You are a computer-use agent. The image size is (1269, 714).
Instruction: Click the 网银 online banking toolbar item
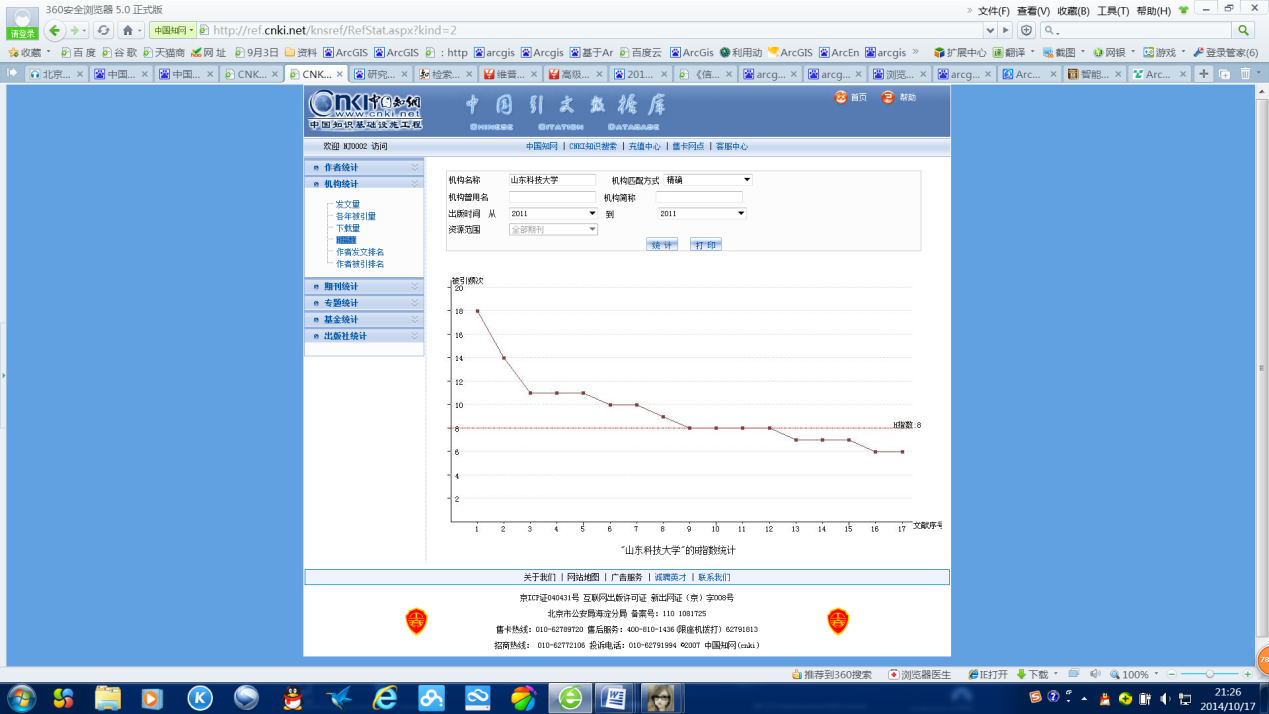point(1110,52)
